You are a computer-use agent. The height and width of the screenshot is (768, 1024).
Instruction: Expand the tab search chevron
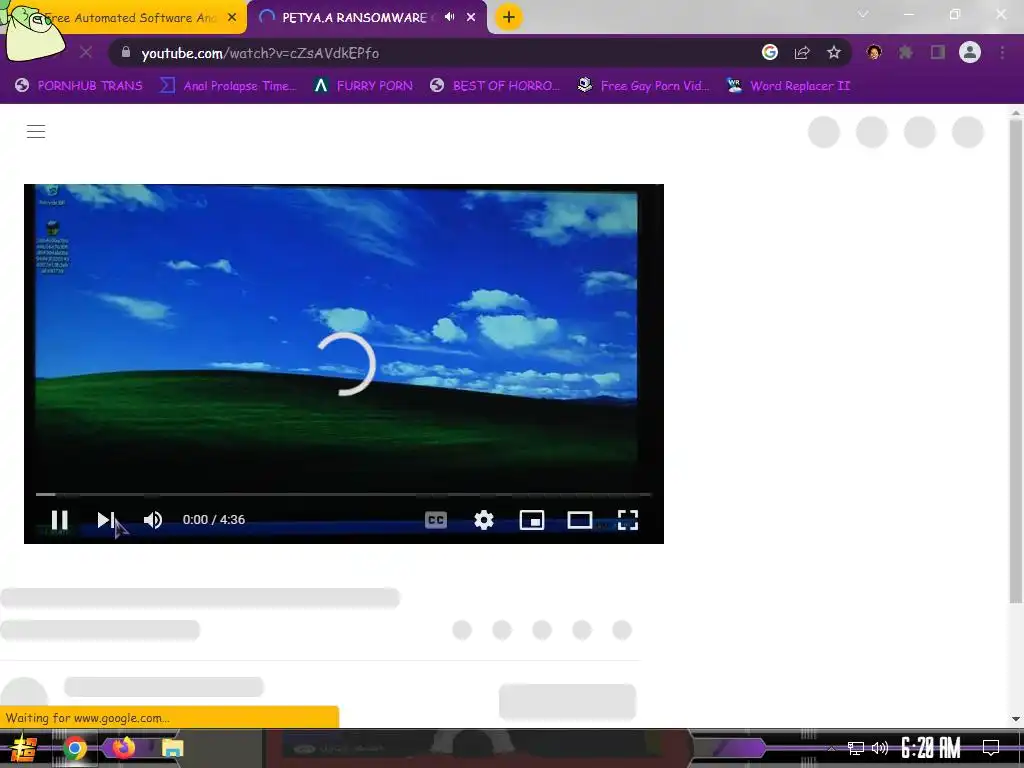tap(863, 14)
